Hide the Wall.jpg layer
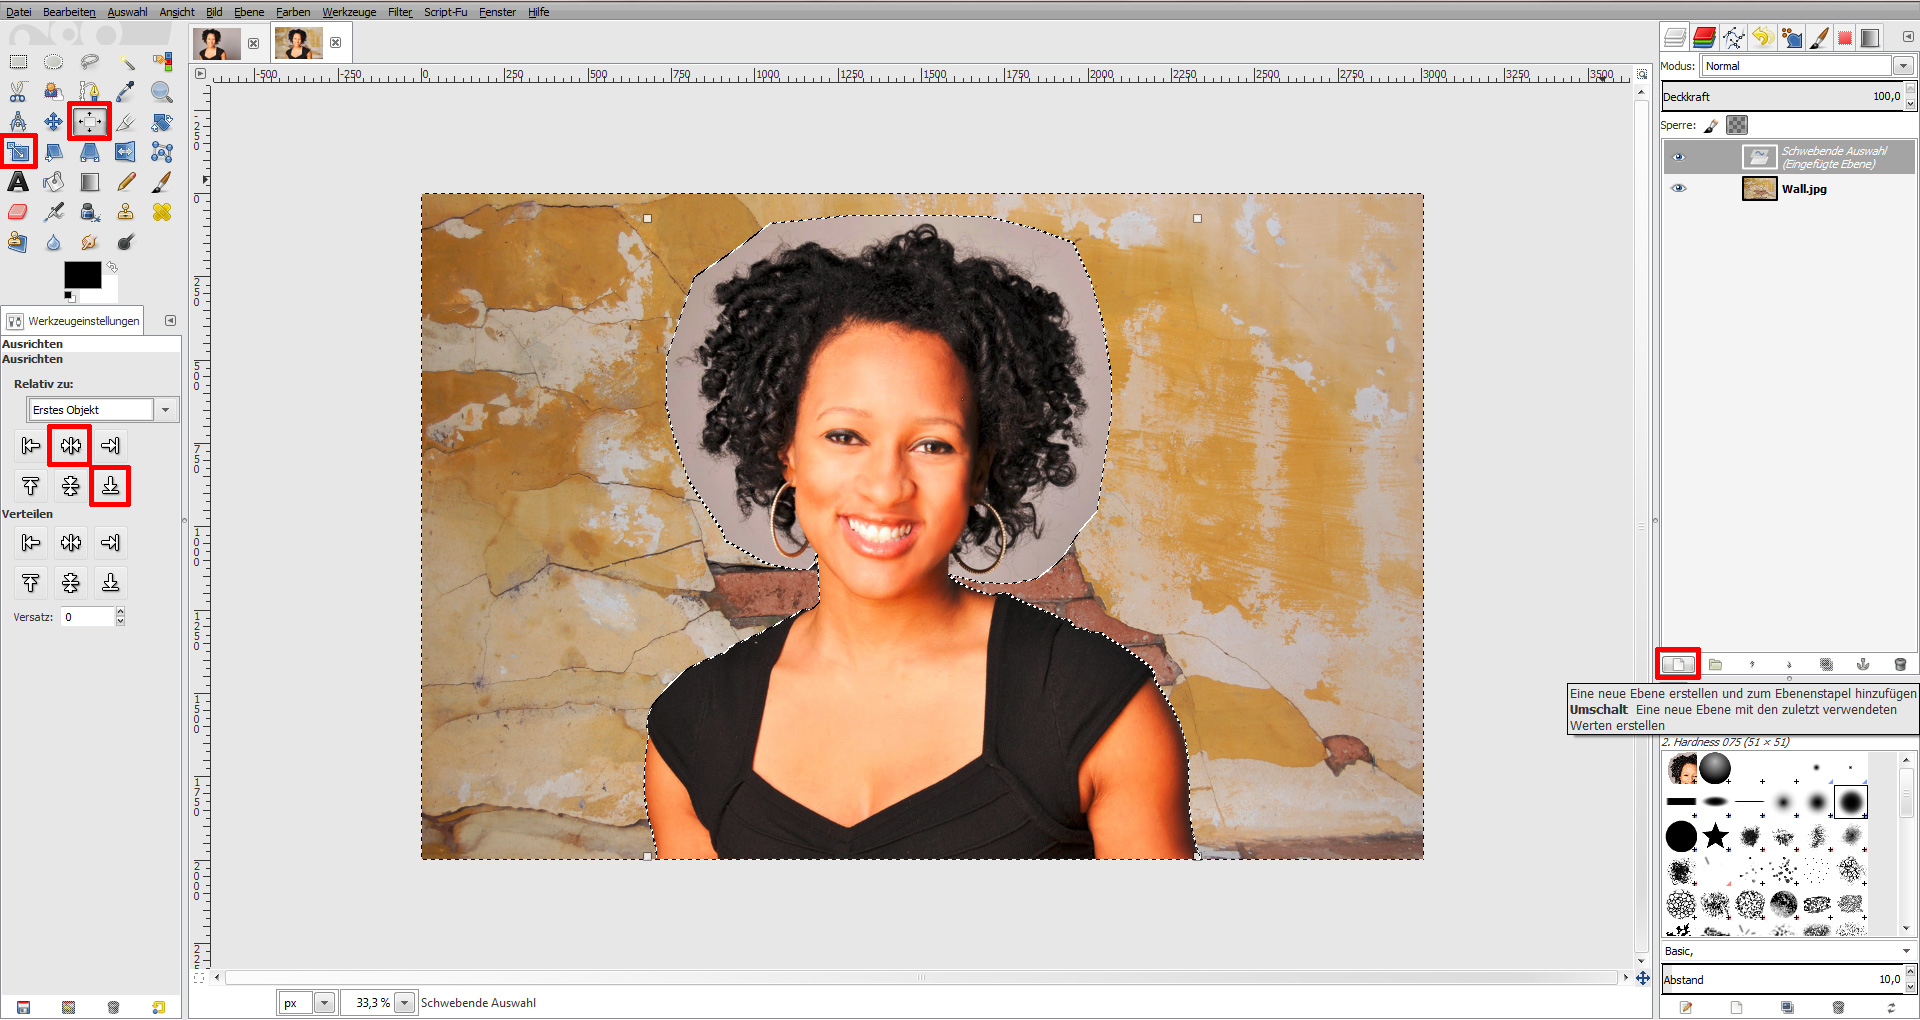Image resolution: width=1920 pixels, height=1020 pixels. coord(1679,188)
